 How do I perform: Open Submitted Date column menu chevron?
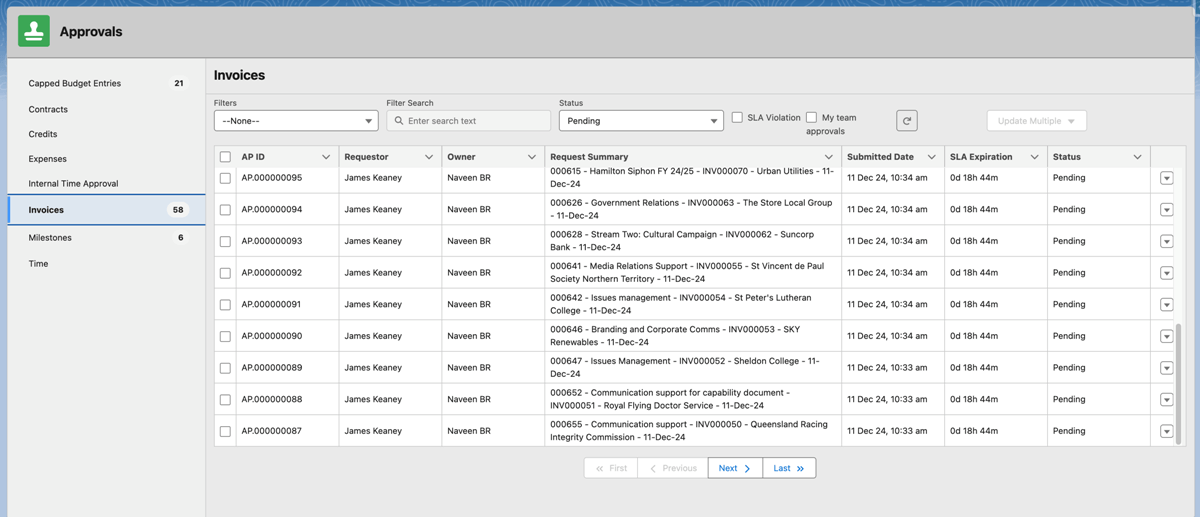(932, 157)
